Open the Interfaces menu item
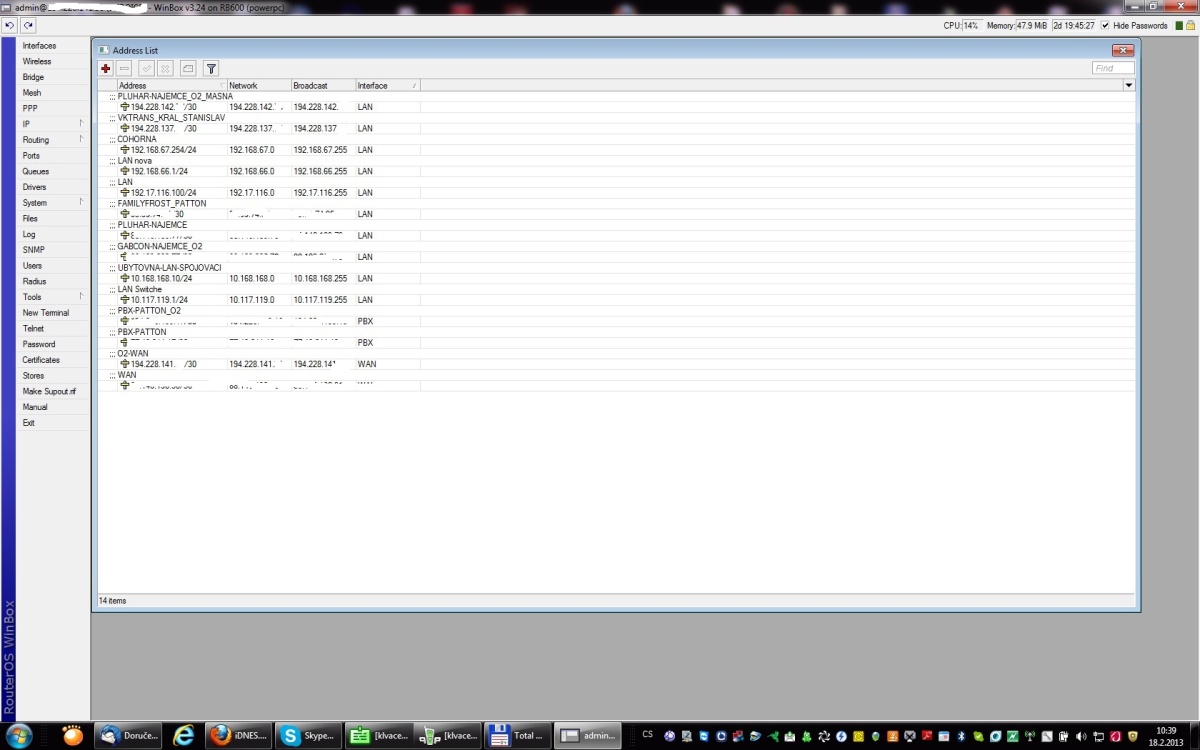The height and width of the screenshot is (750, 1200). click(40, 46)
